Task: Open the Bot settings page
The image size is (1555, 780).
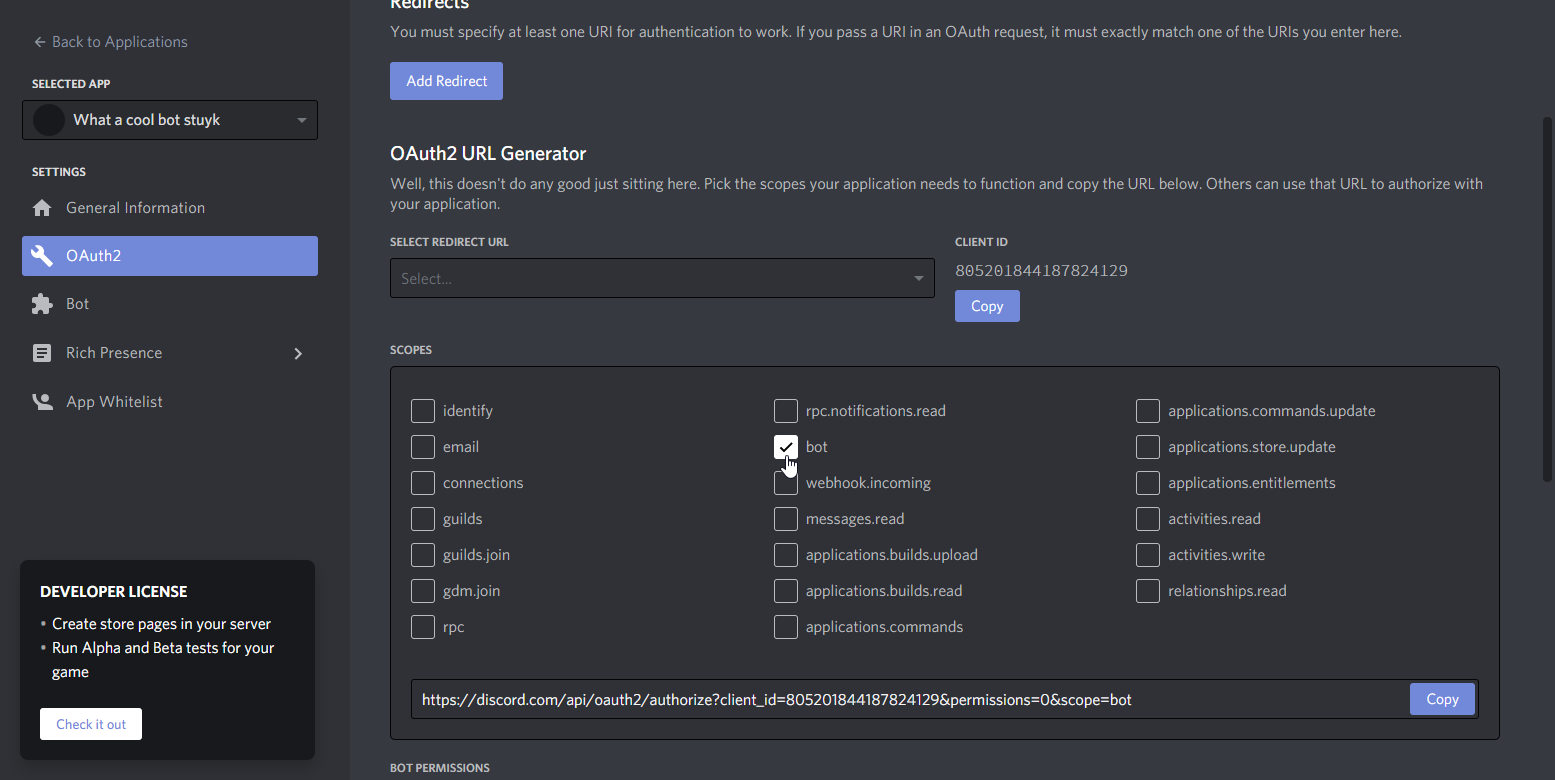Action: 78,304
